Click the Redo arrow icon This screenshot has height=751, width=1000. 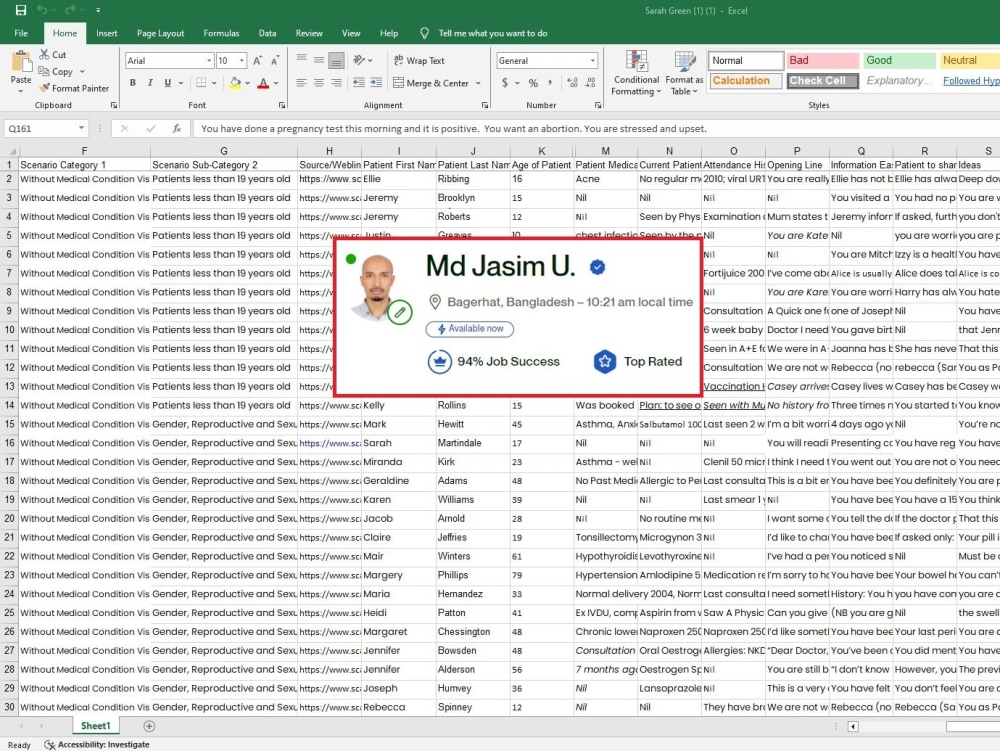click(x=70, y=10)
